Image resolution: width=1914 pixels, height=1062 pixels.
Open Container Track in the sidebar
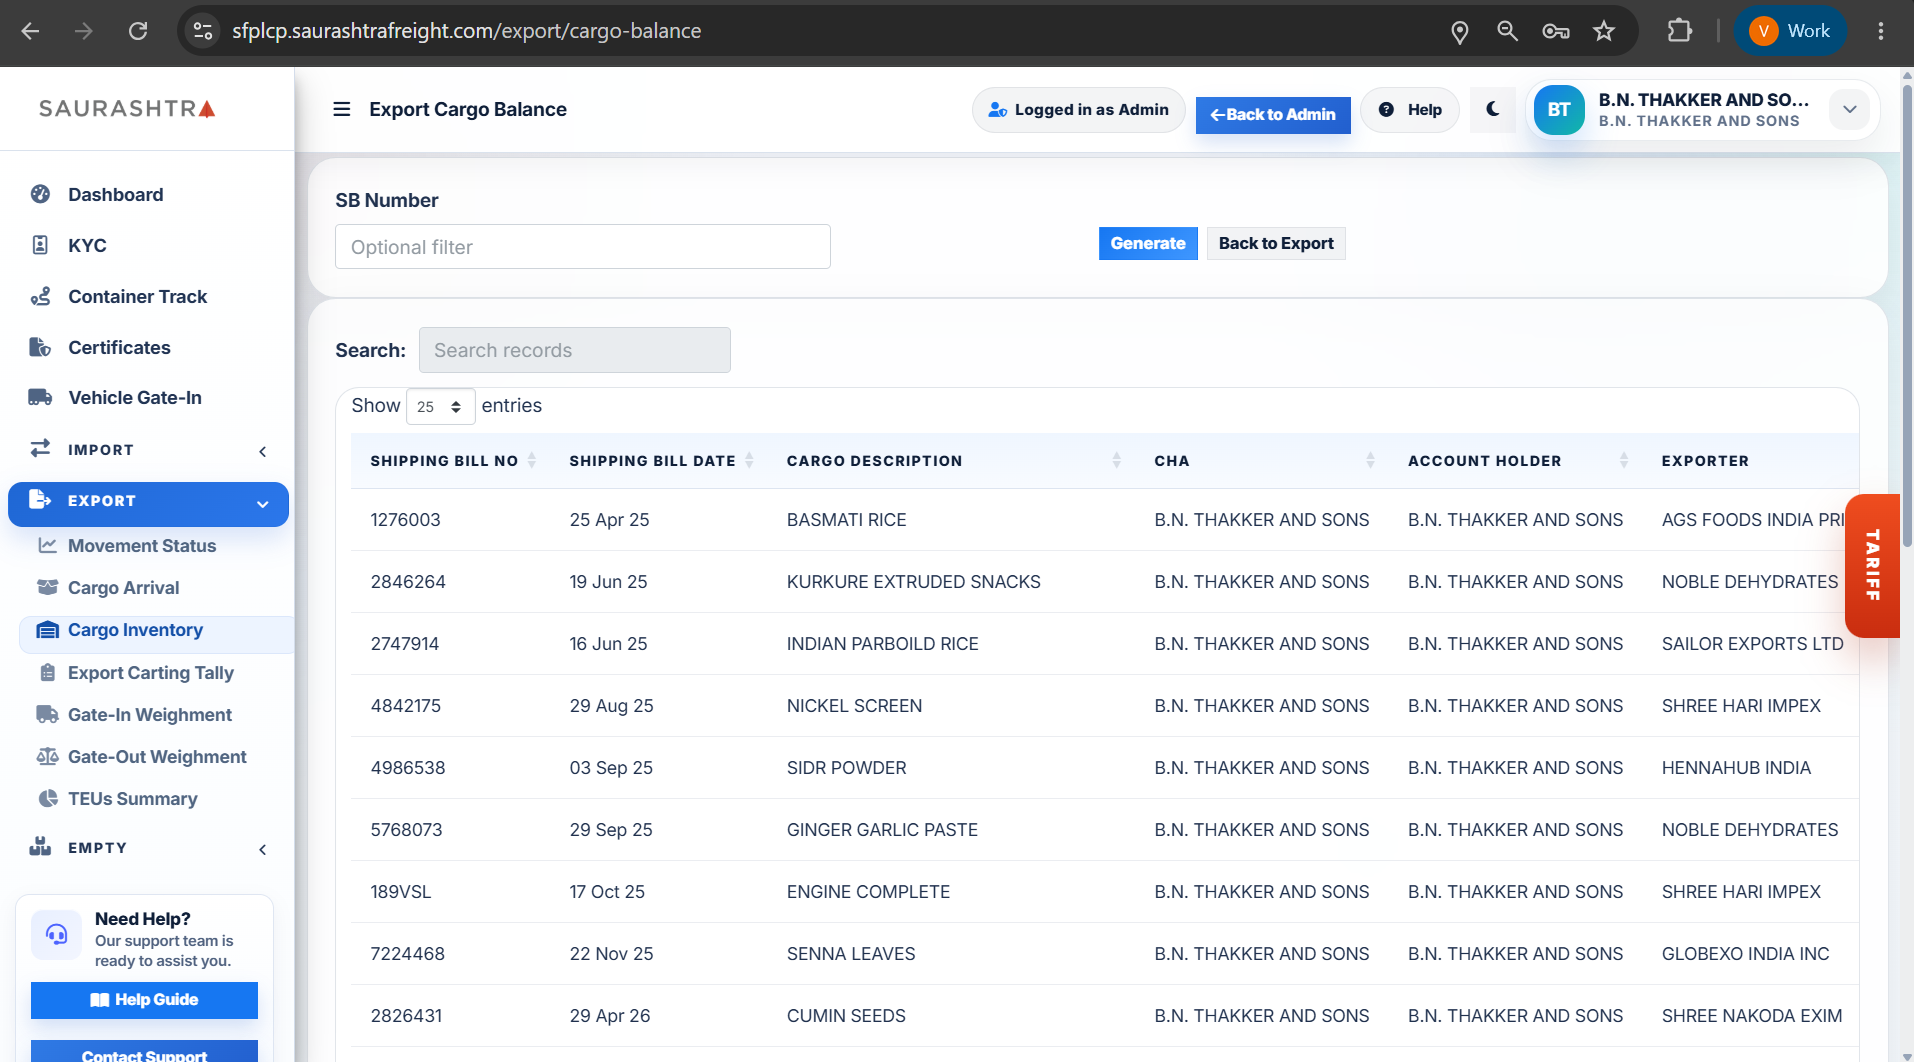coord(137,296)
